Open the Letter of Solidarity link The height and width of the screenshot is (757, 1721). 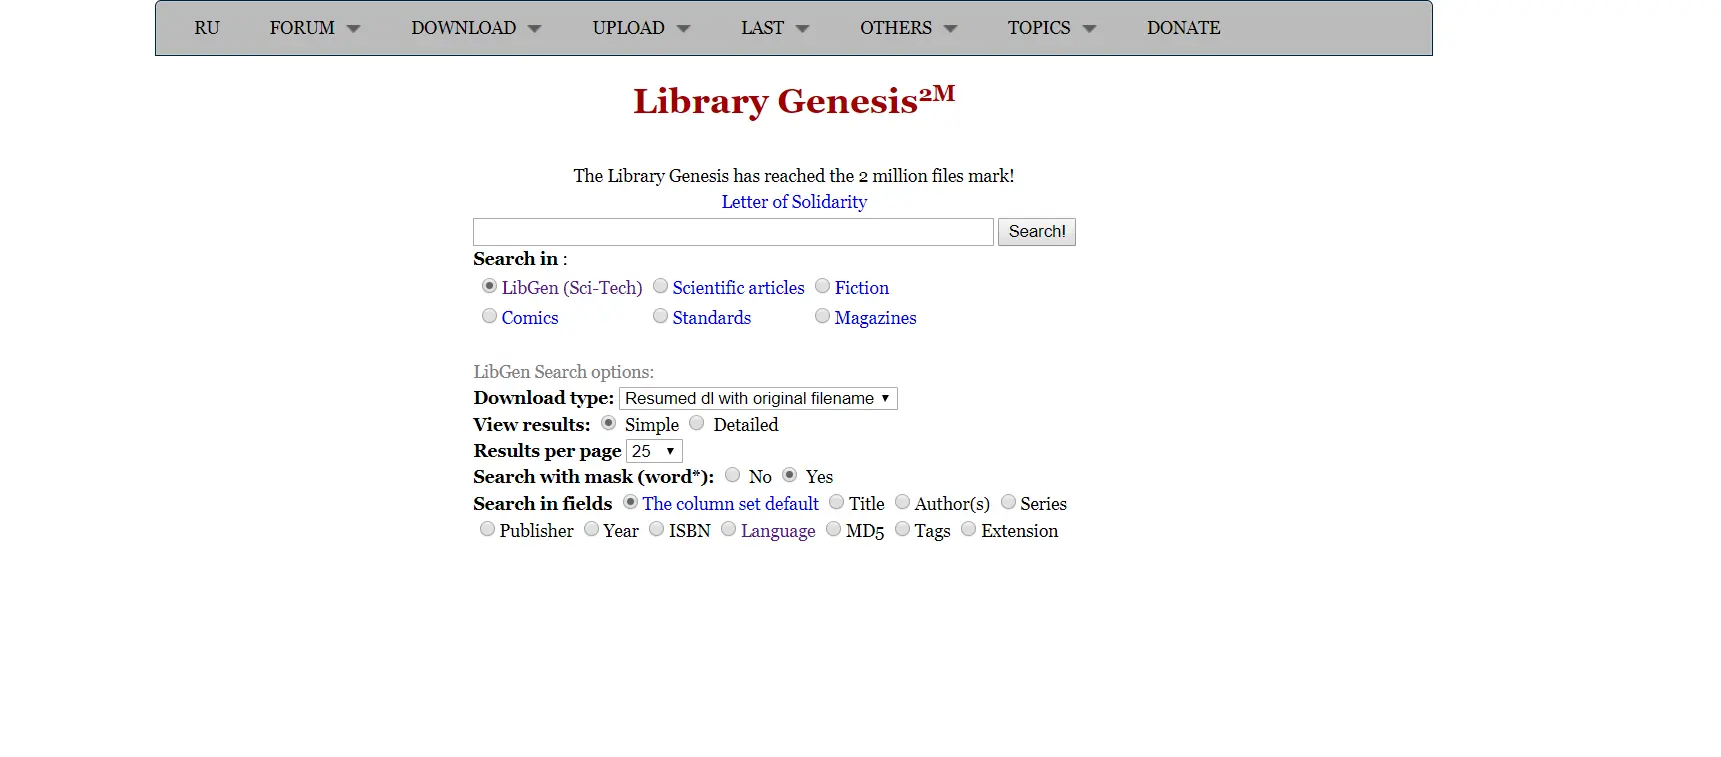point(794,202)
